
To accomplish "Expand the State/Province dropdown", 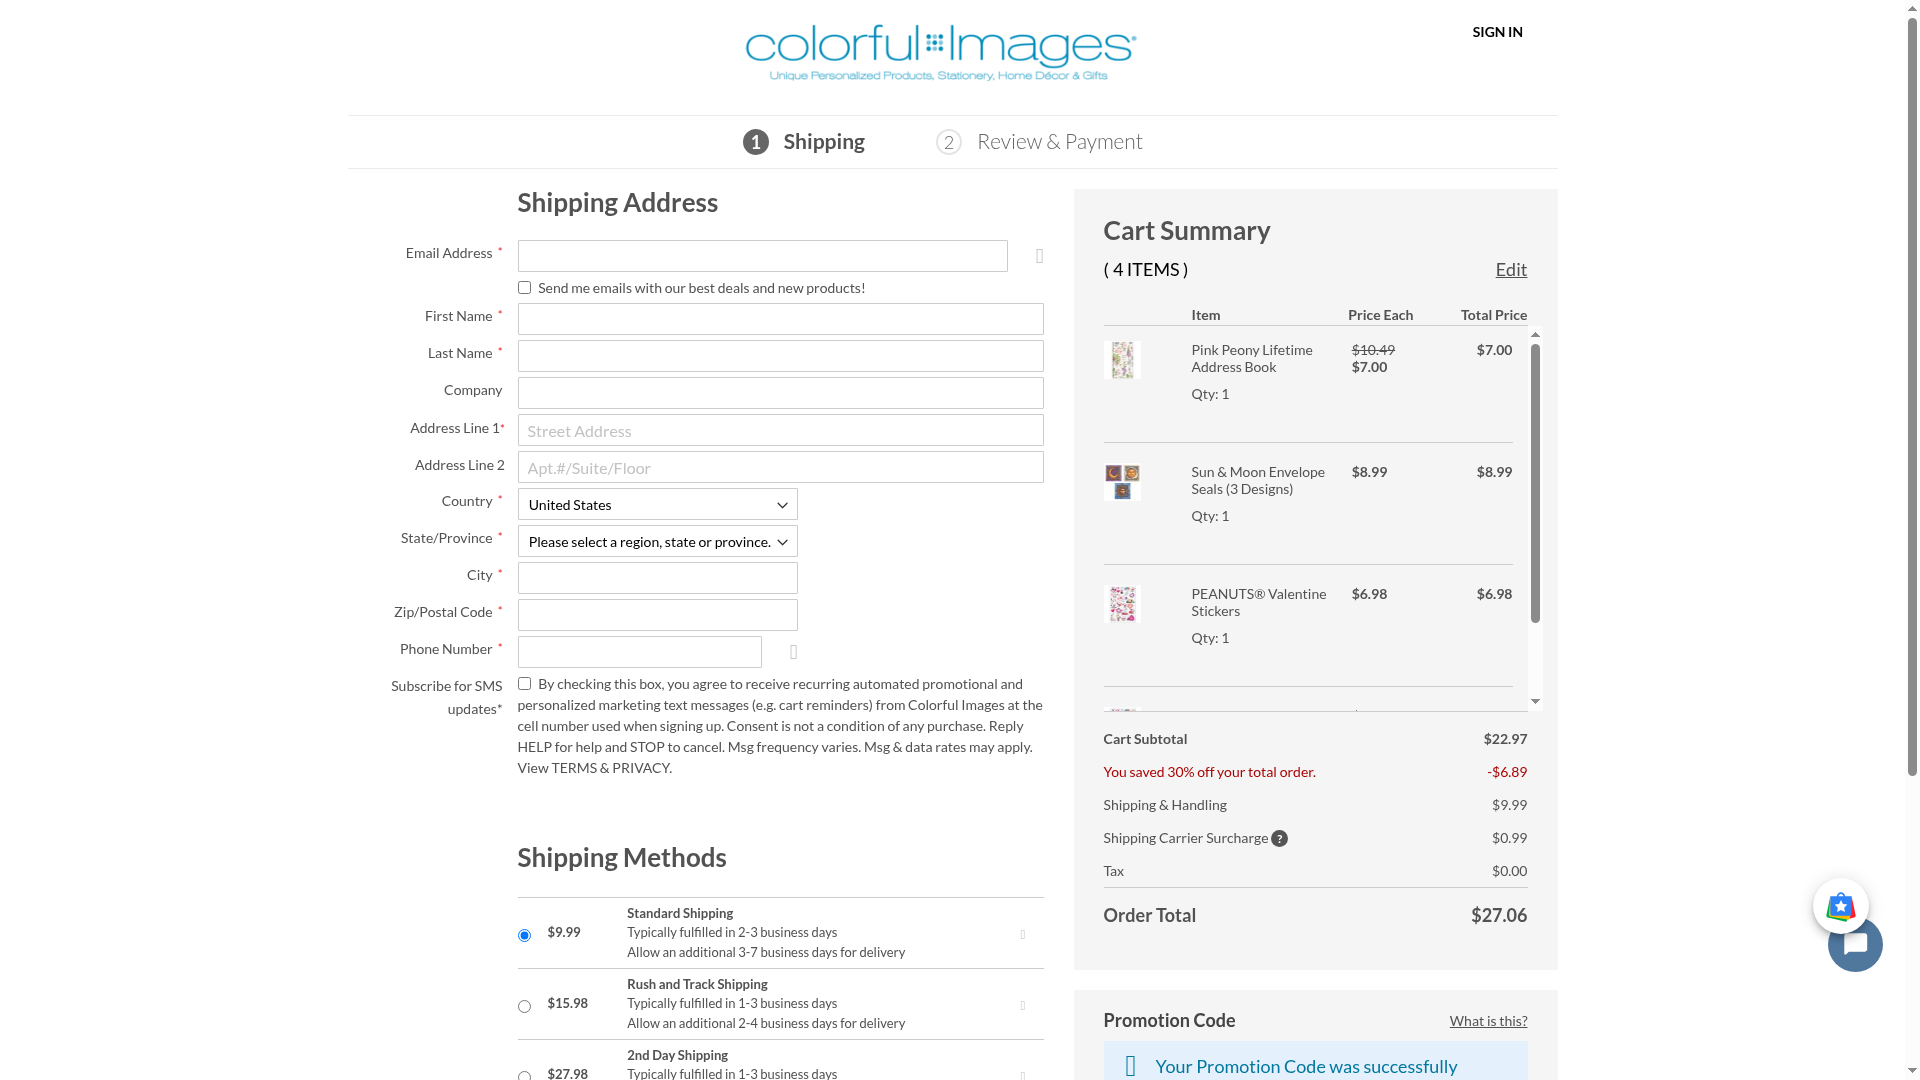I will tap(657, 542).
